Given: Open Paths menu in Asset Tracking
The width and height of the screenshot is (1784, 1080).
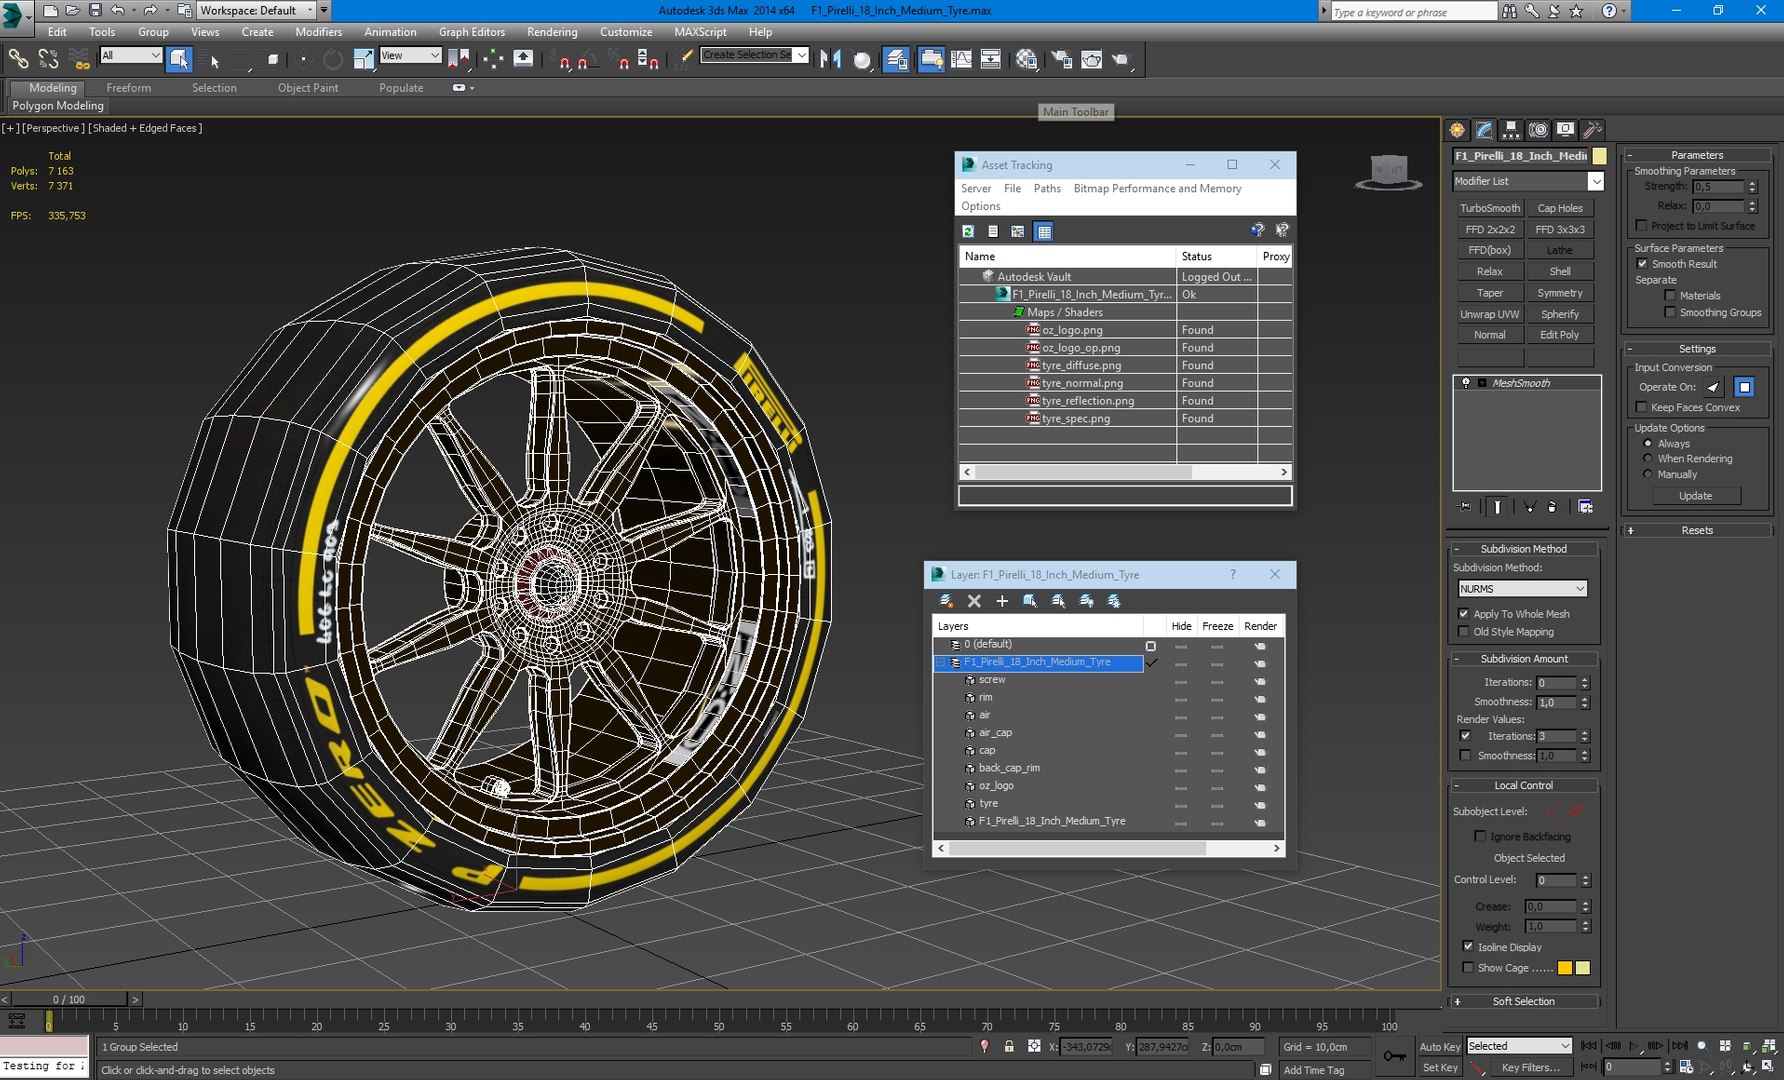Looking at the screenshot, I should point(1047,188).
